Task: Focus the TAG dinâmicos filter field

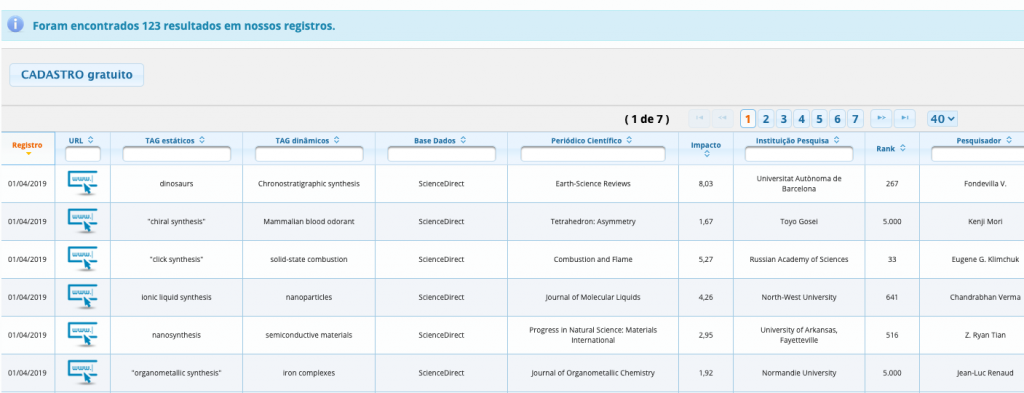Action: point(309,154)
